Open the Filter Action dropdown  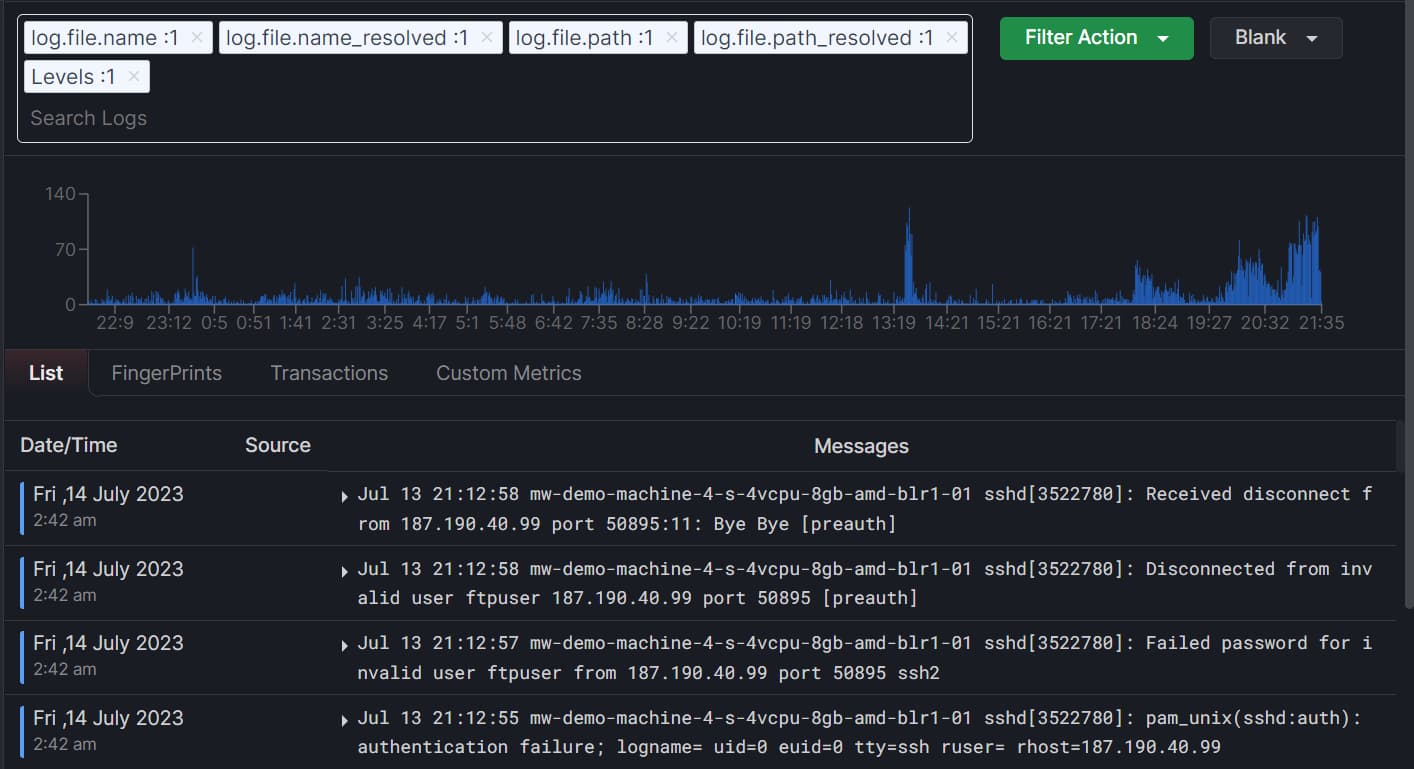point(1096,38)
